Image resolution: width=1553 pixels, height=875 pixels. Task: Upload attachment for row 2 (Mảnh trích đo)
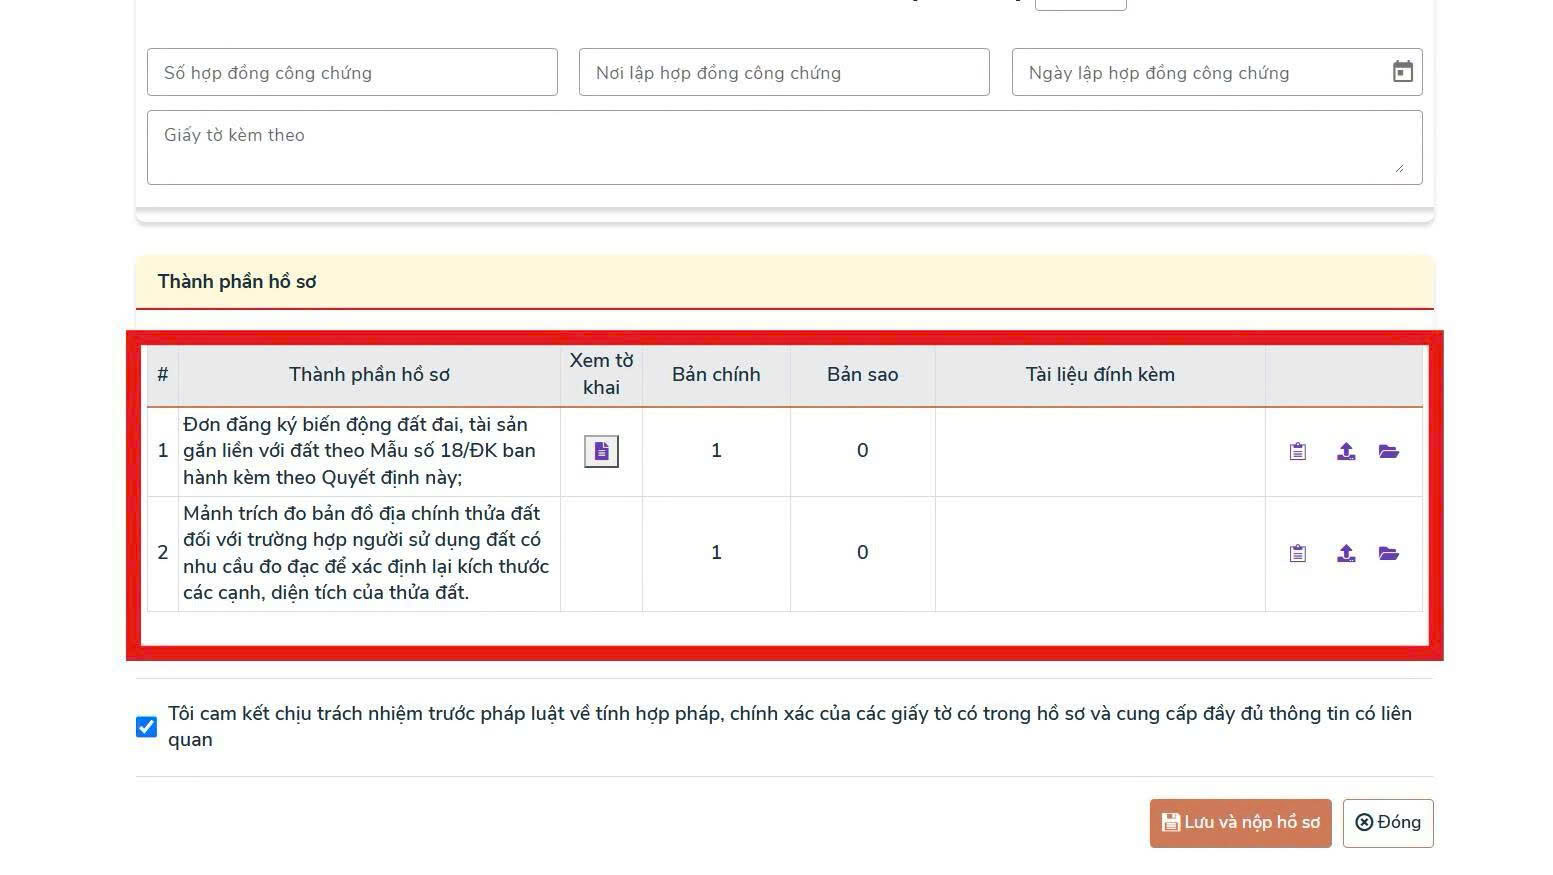point(1346,554)
